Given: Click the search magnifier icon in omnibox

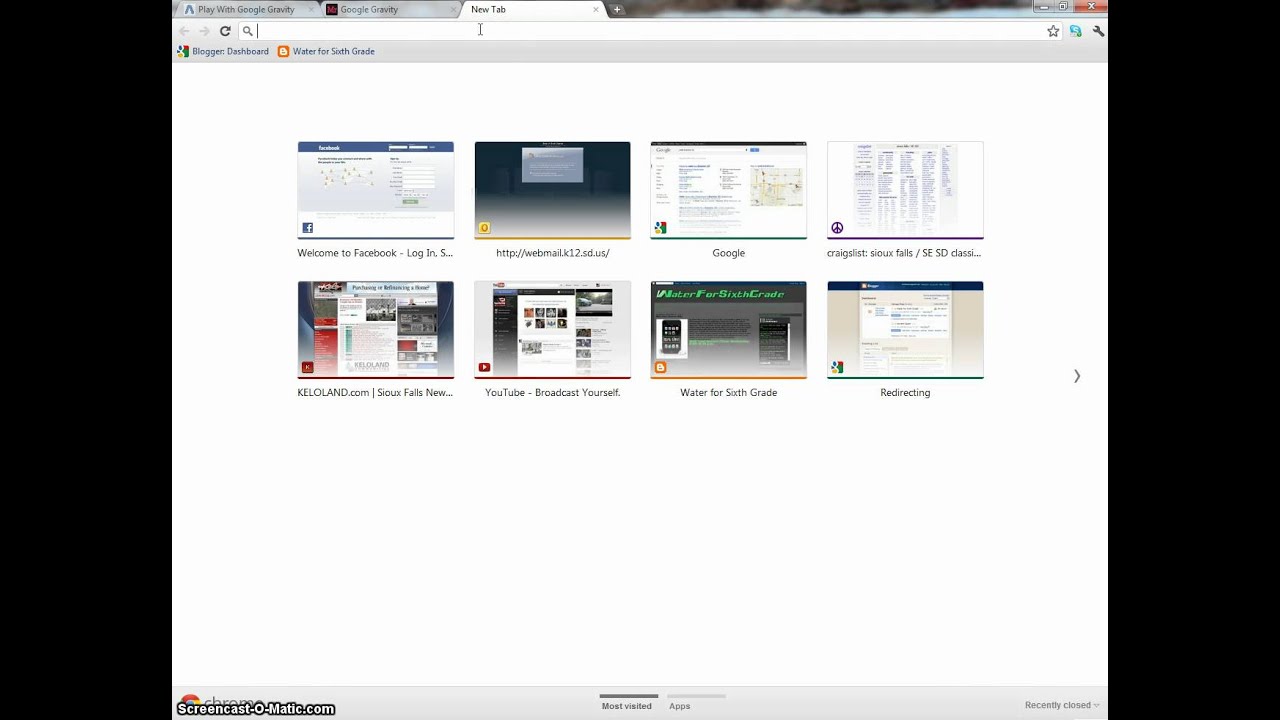Looking at the screenshot, I should [248, 31].
